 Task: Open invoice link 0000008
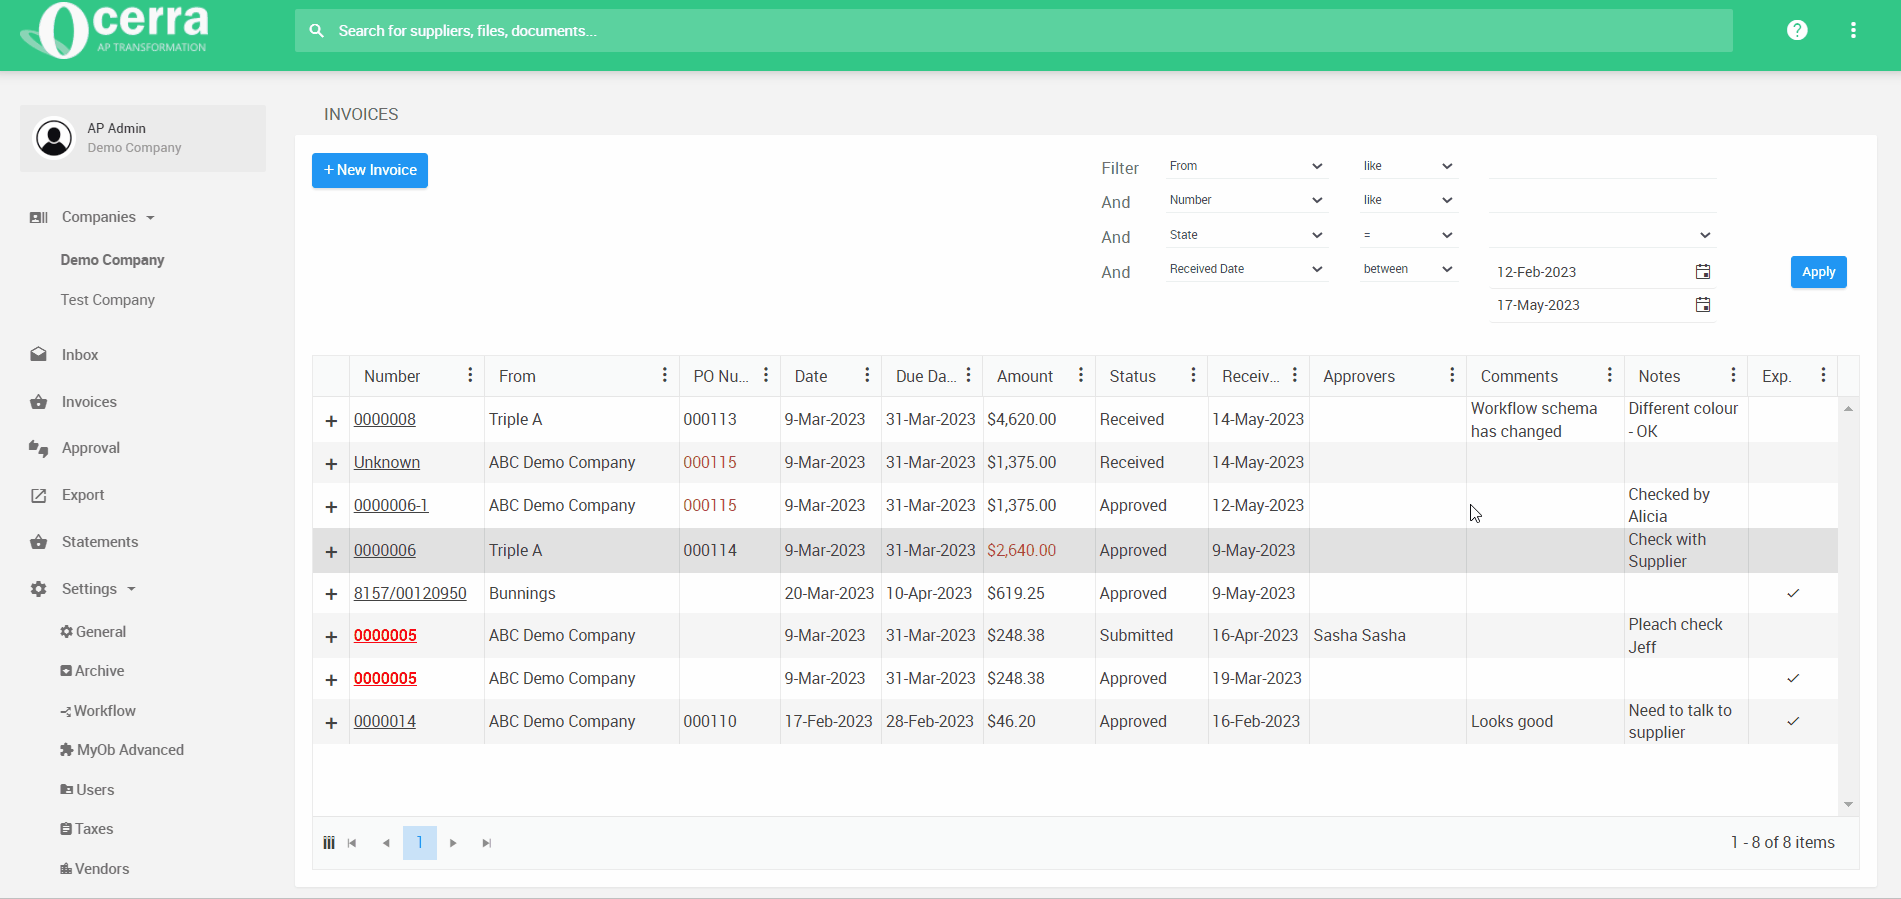[385, 420]
